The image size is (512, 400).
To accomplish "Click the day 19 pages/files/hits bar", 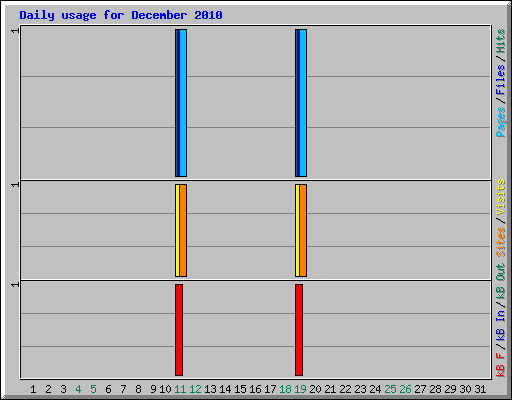I will (x=301, y=103).
